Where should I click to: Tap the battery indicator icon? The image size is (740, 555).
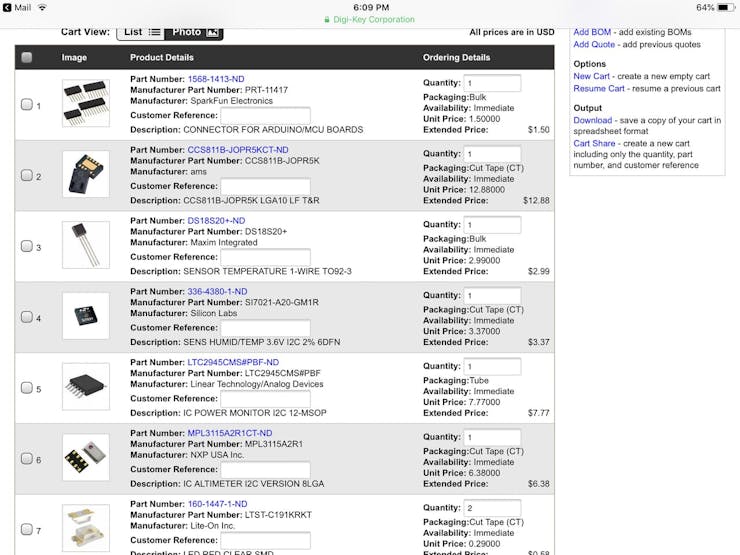(x=723, y=8)
